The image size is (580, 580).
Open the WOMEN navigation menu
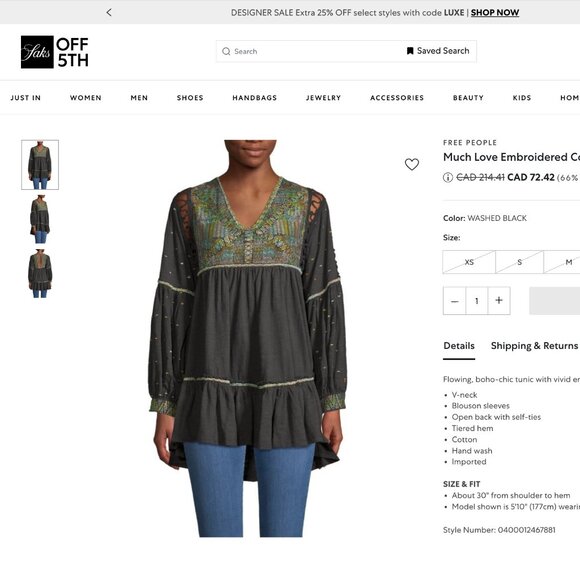pos(86,98)
